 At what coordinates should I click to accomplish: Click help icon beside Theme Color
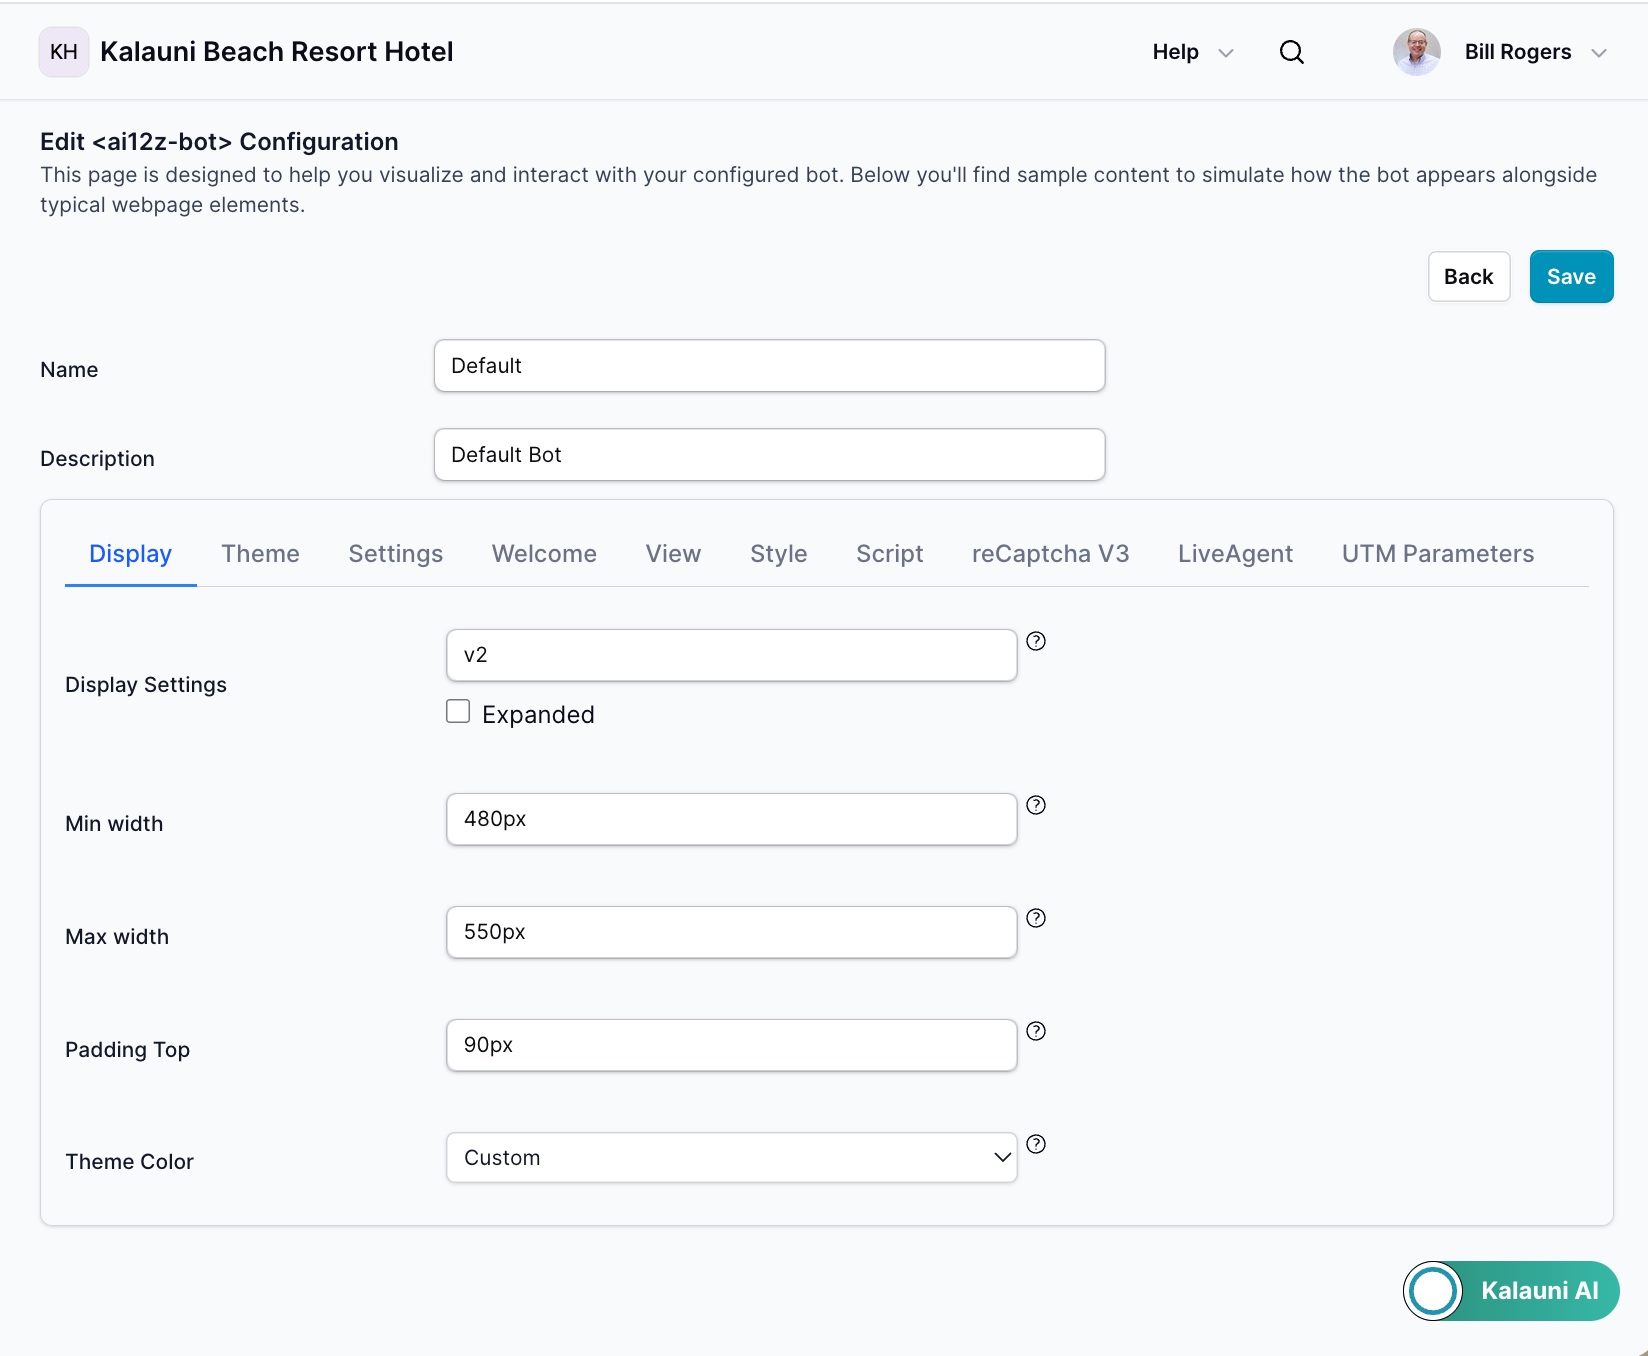point(1036,1144)
